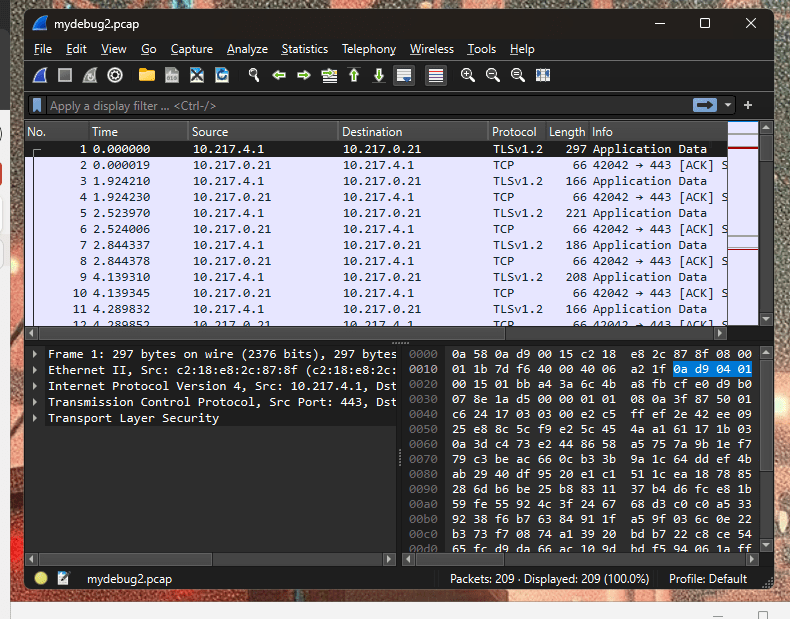The width and height of the screenshot is (790, 619).
Task: Toggle packet list colorization
Action: coord(436,76)
